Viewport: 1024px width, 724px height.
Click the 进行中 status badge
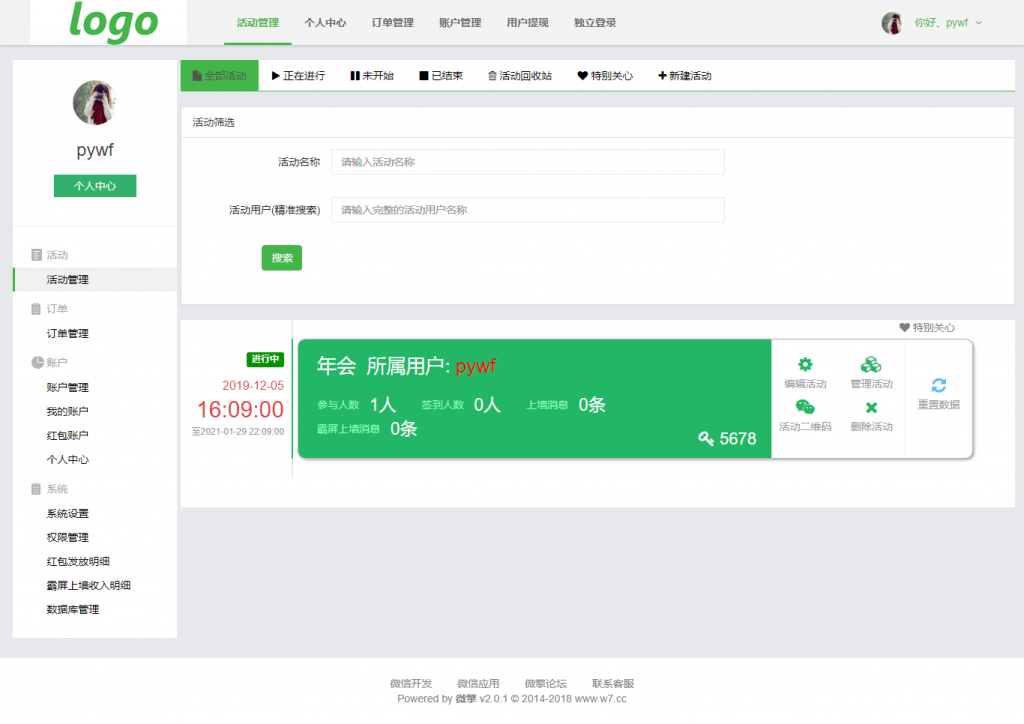(x=265, y=359)
